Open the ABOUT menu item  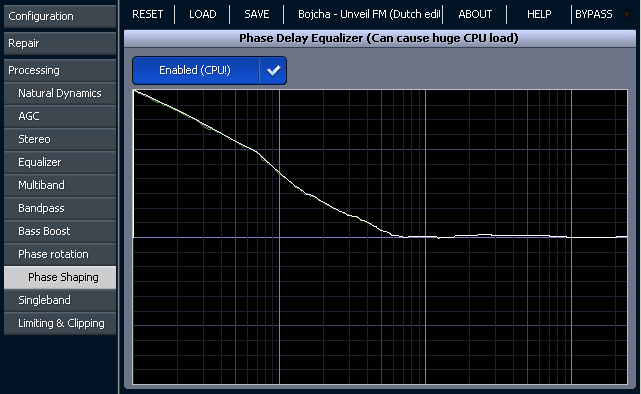475,14
